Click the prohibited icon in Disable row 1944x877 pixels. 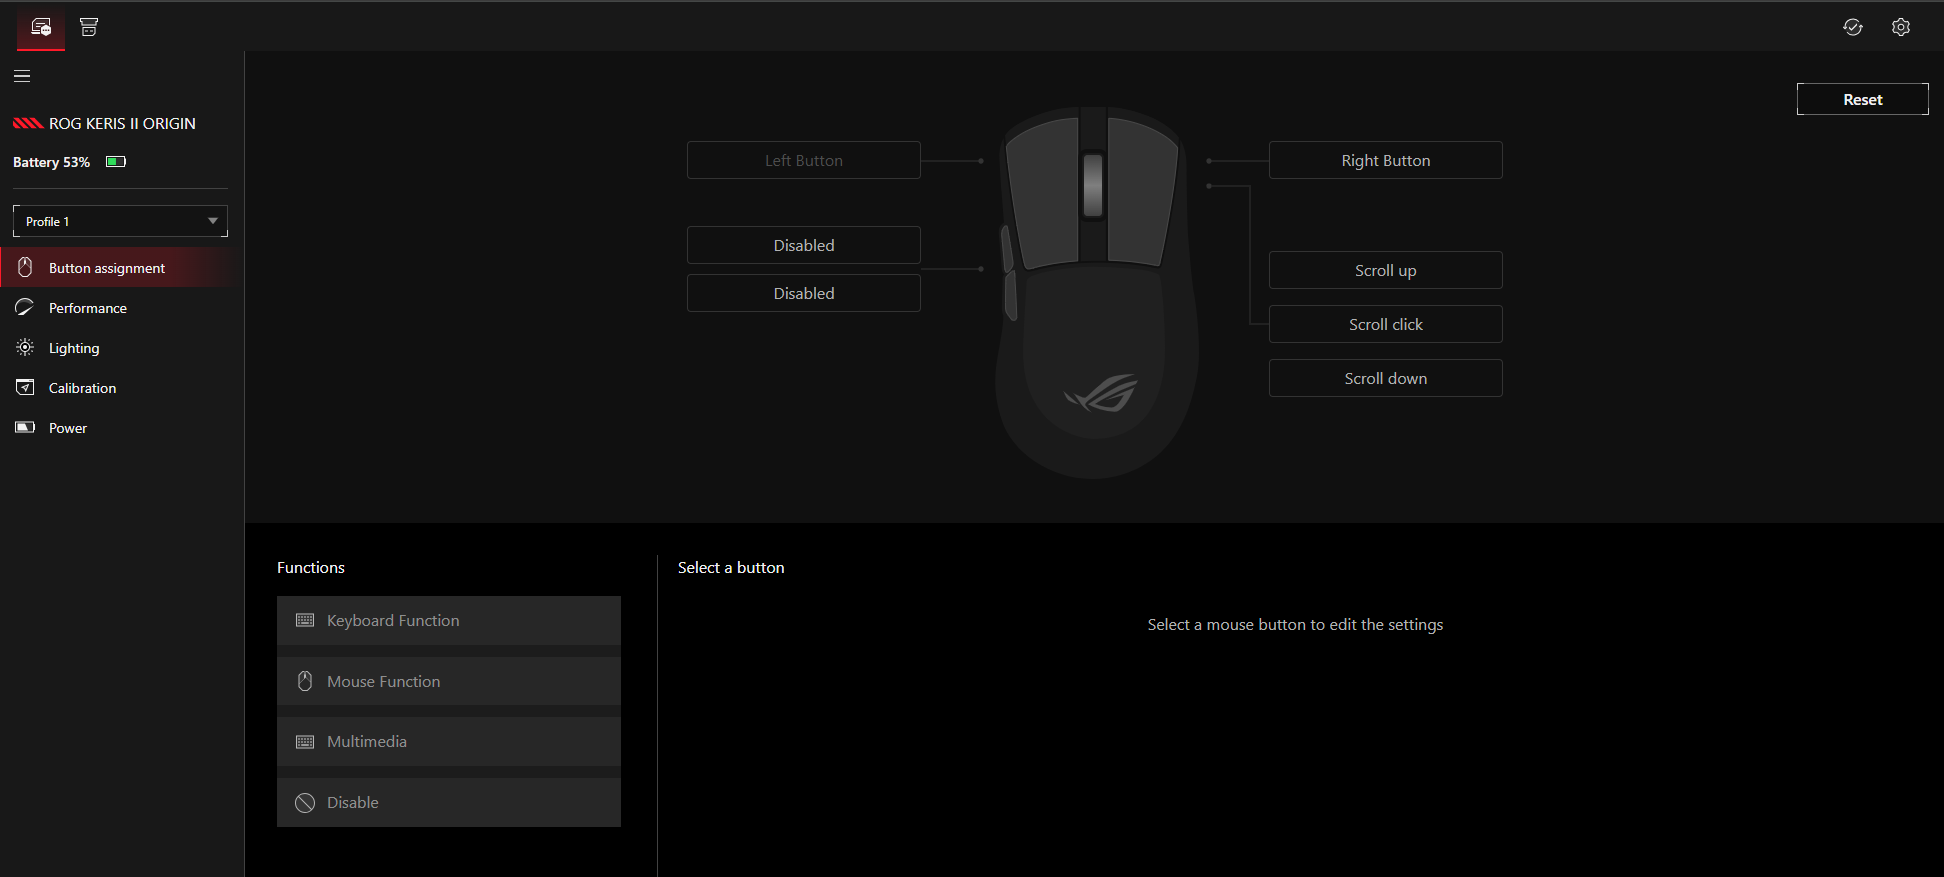pyautogui.click(x=305, y=802)
